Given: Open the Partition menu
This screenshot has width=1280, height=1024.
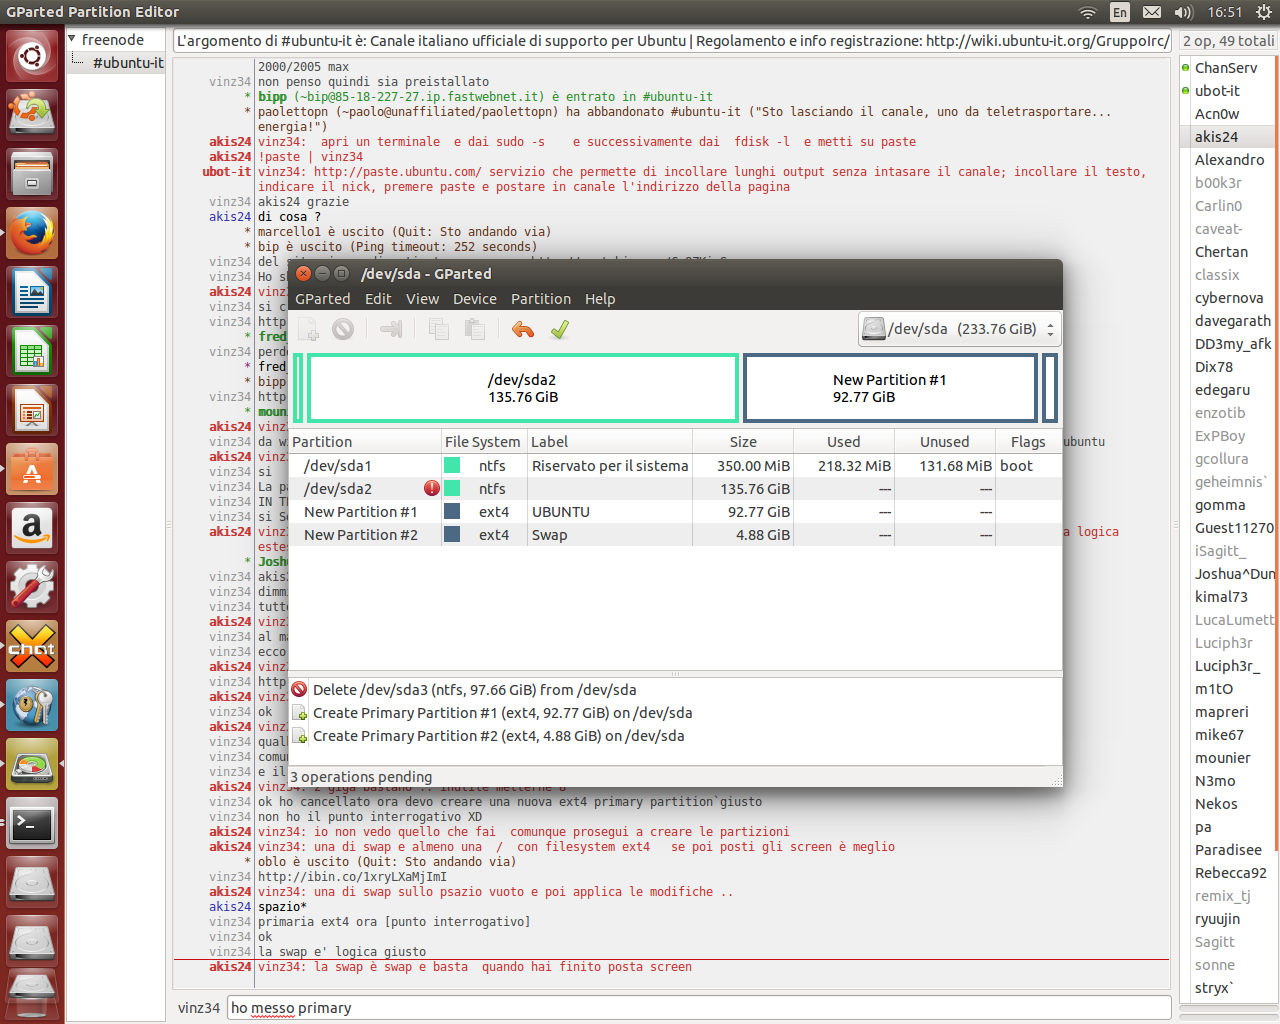Looking at the screenshot, I should click(x=540, y=299).
